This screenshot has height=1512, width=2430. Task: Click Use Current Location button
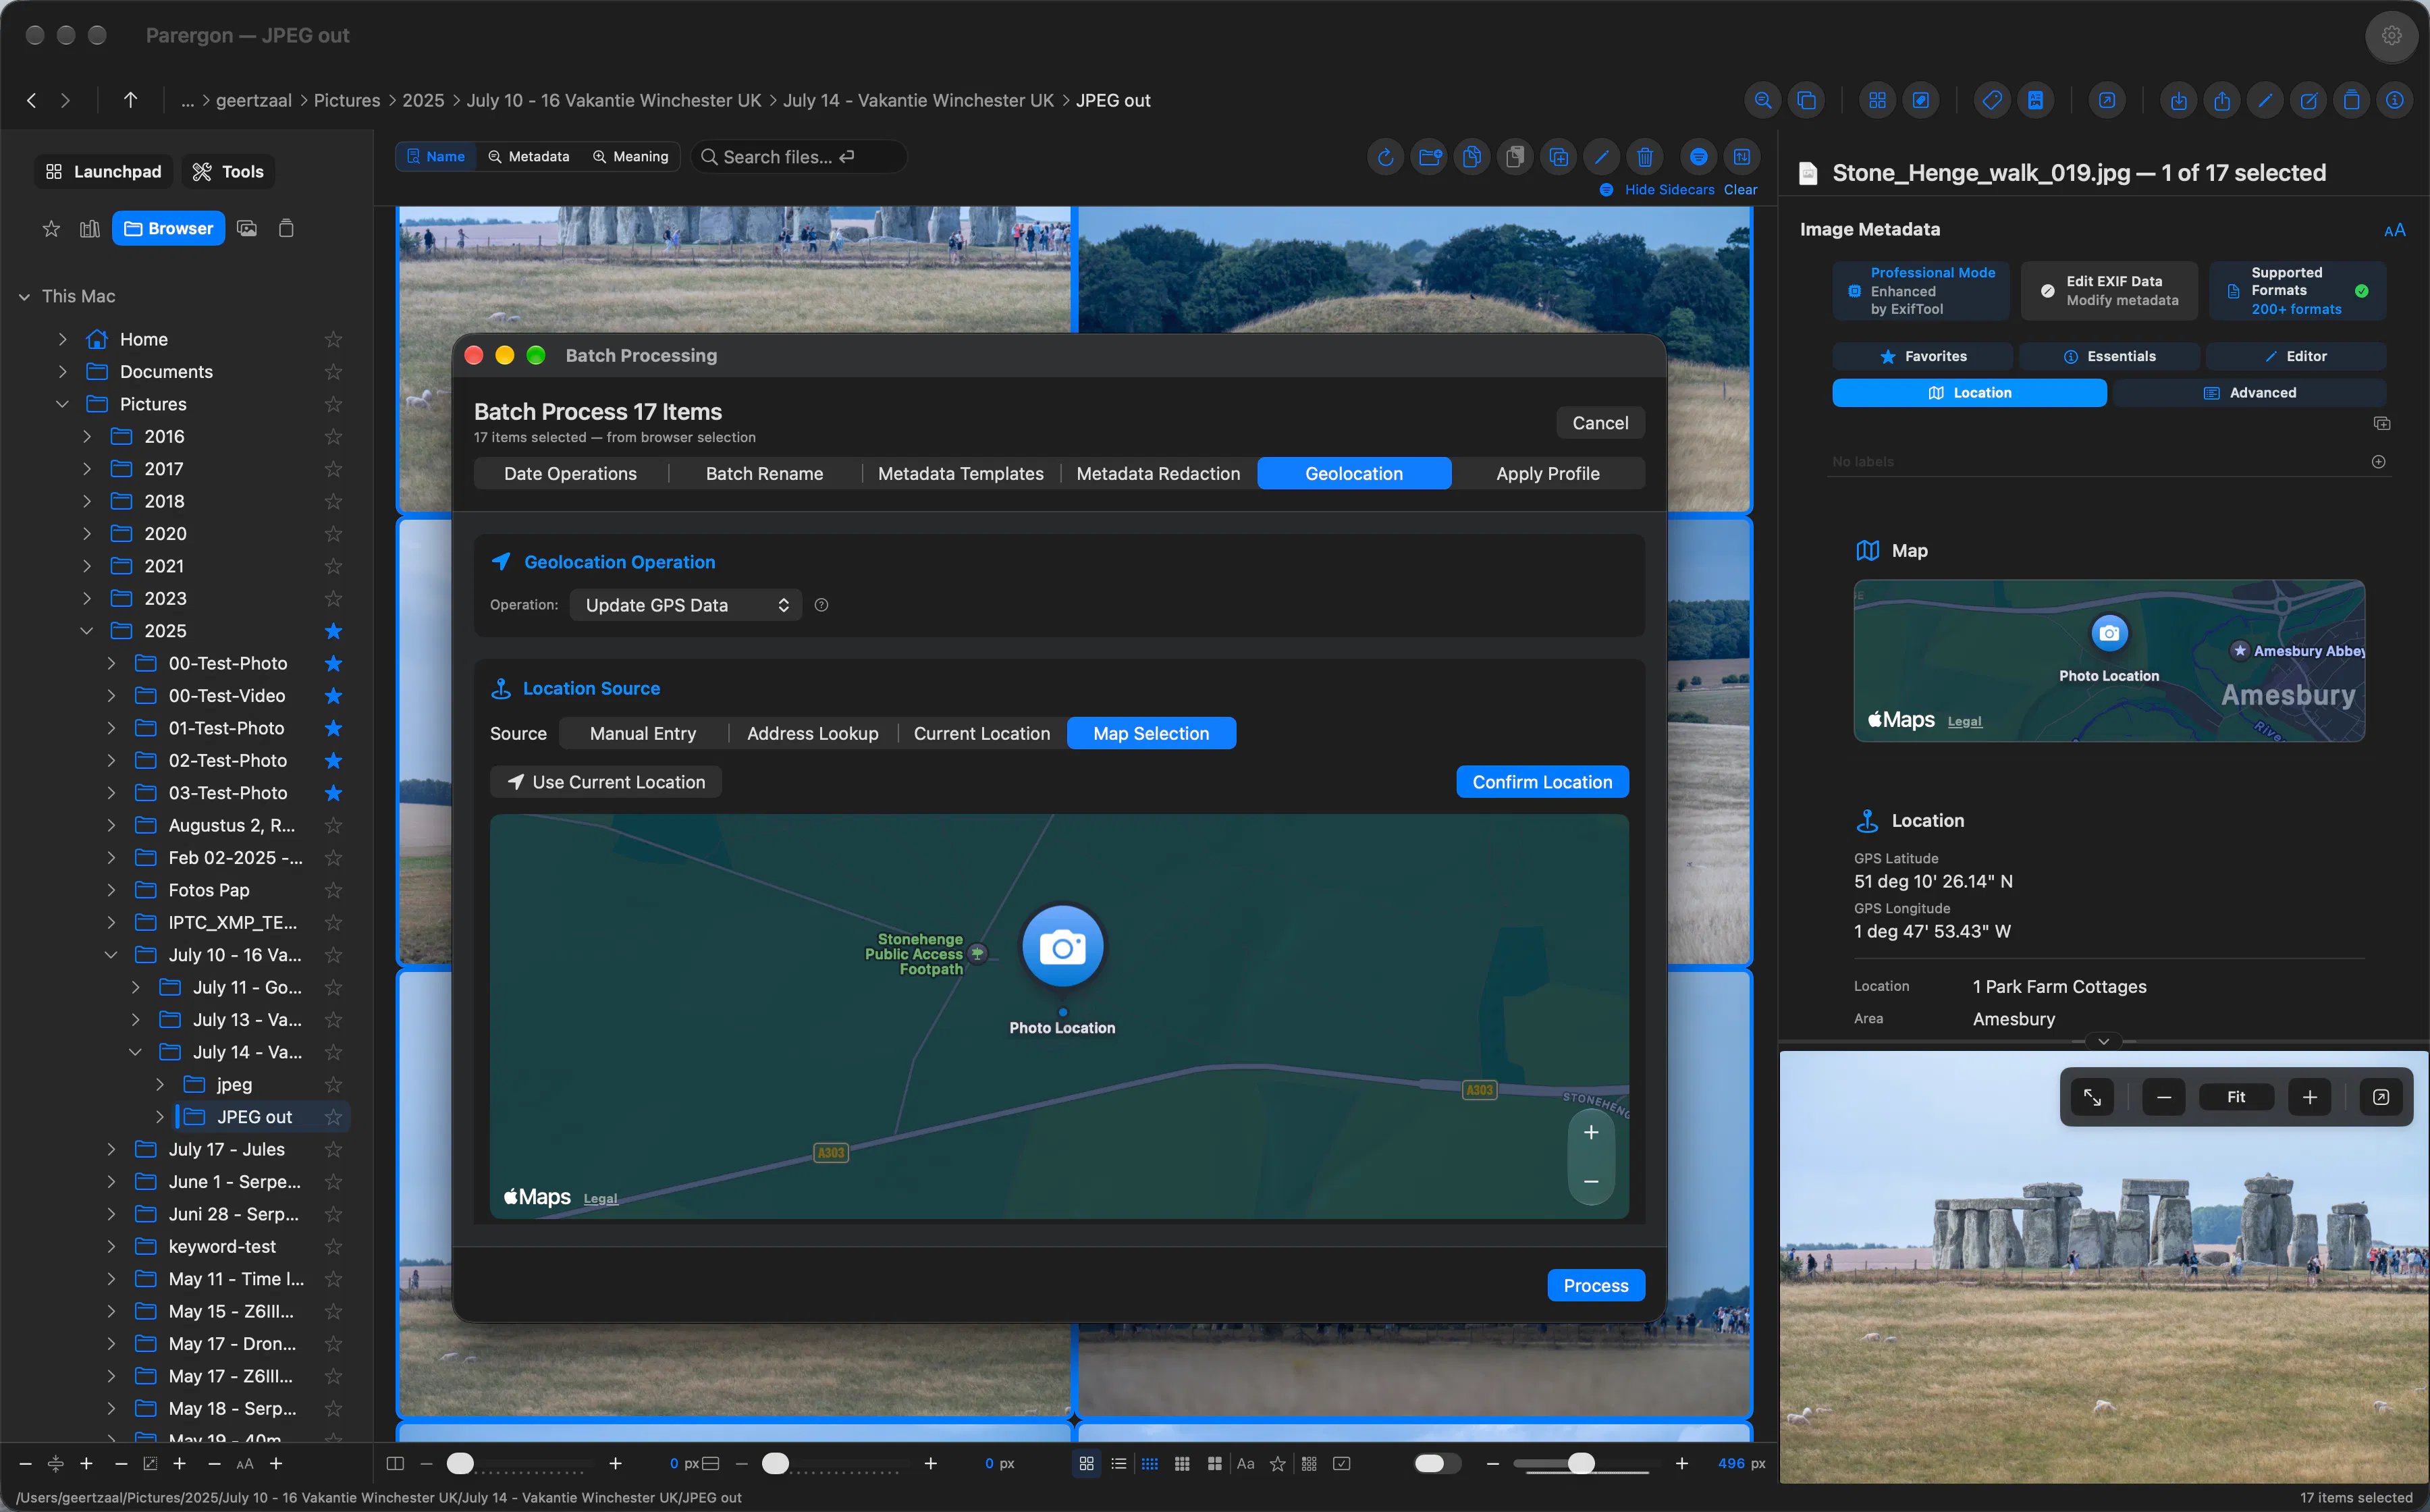click(606, 782)
